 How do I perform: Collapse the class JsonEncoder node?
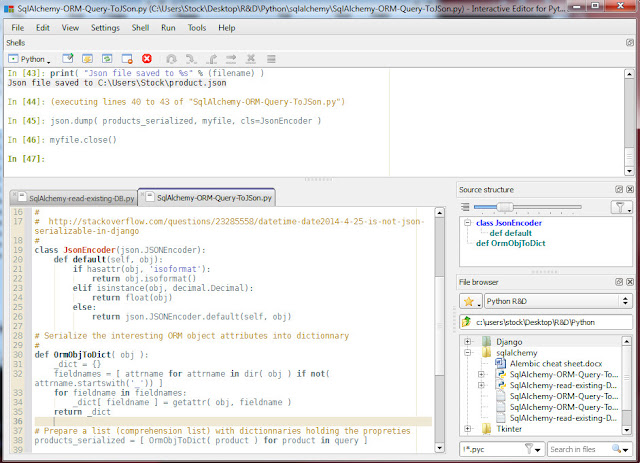[468, 223]
